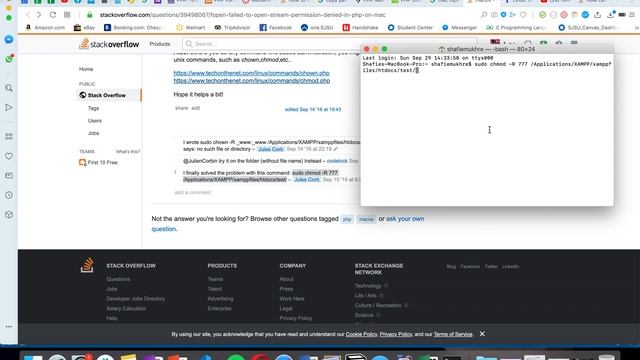The height and width of the screenshot is (360, 640).
Task: Open the Handshake bookmark
Action: [360, 27]
